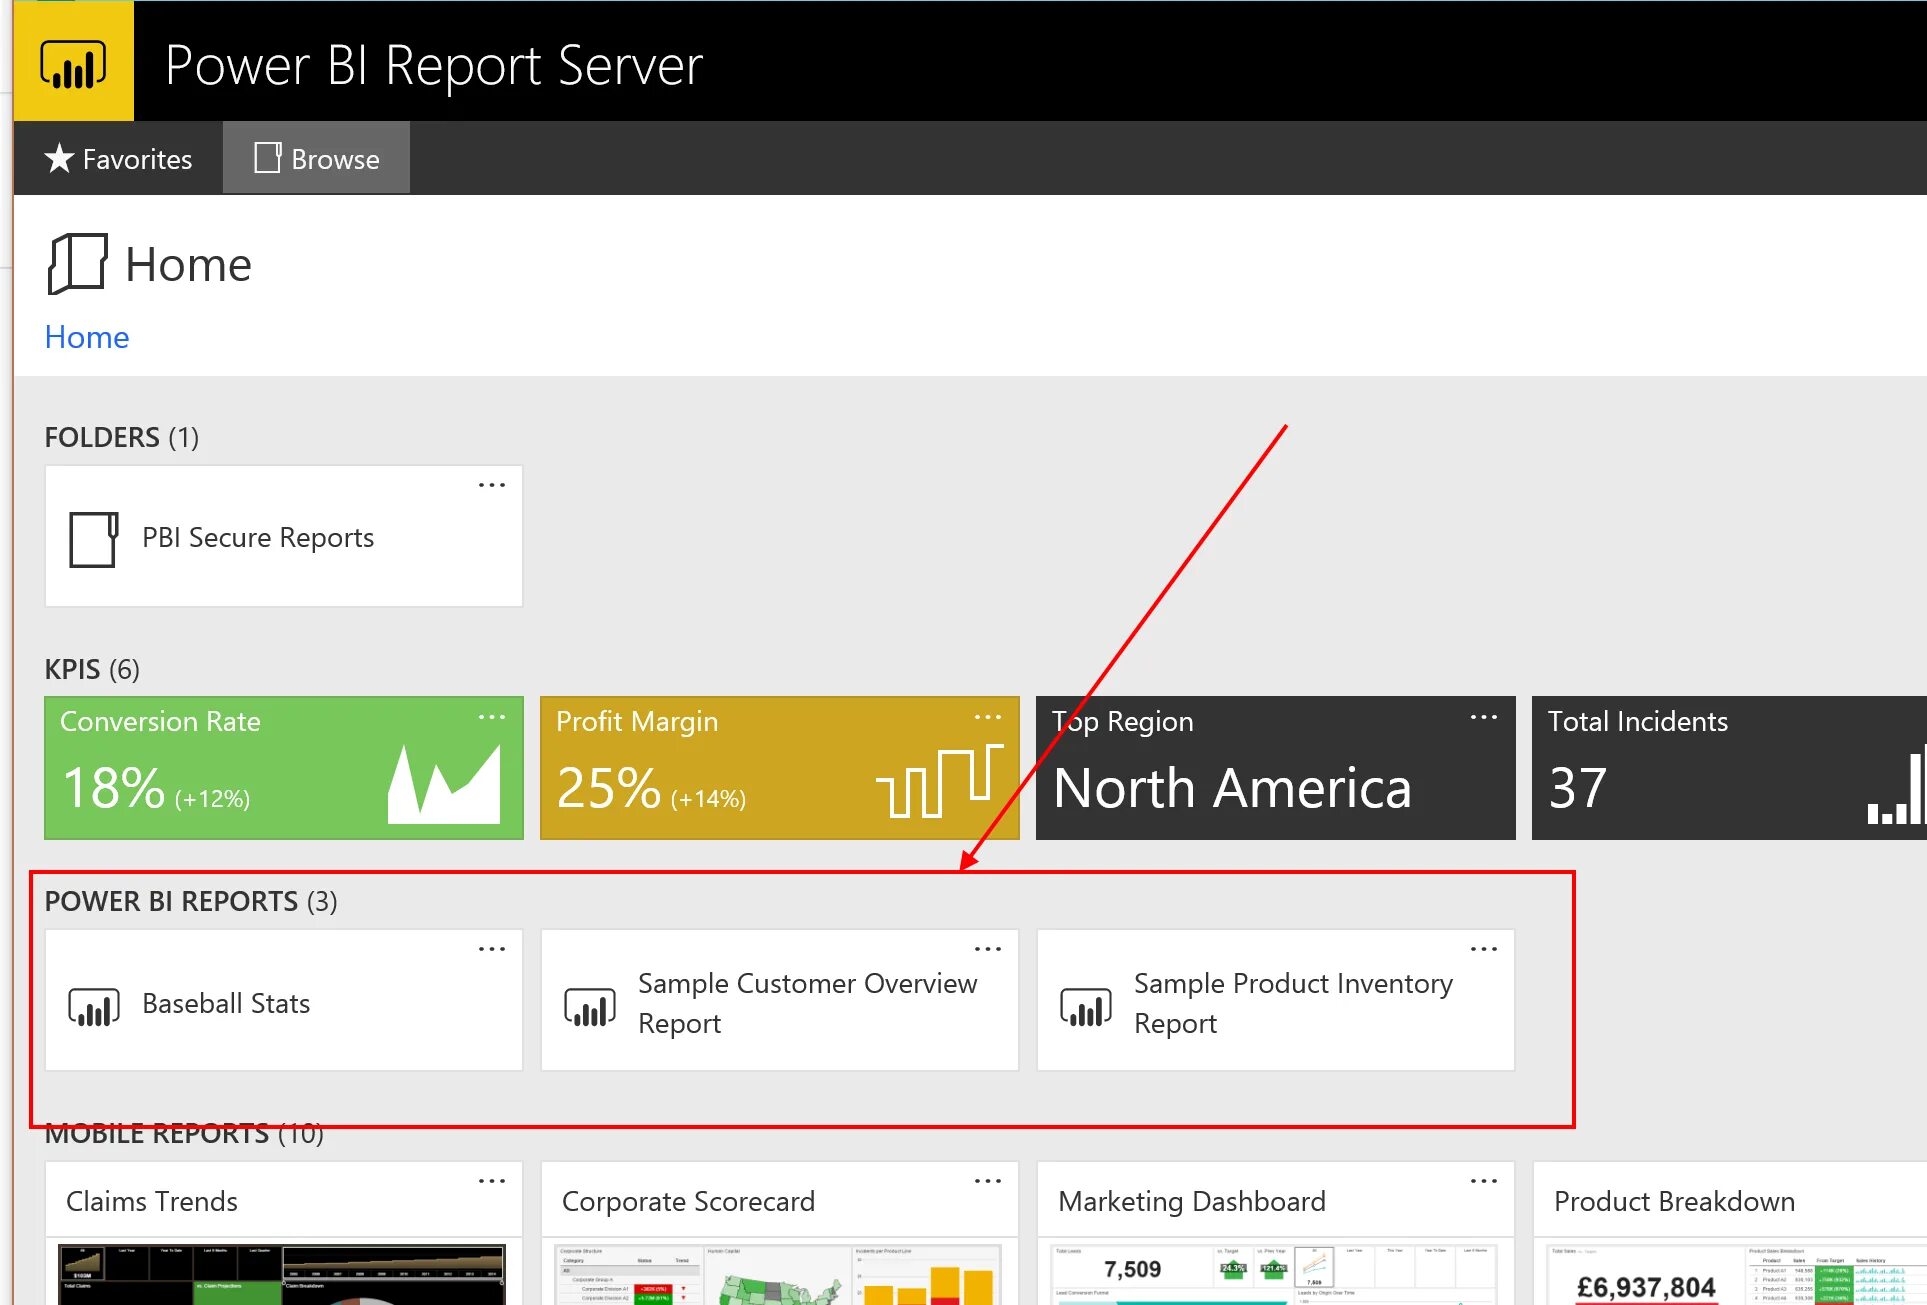Click the Home breadcrumb link

[87, 337]
